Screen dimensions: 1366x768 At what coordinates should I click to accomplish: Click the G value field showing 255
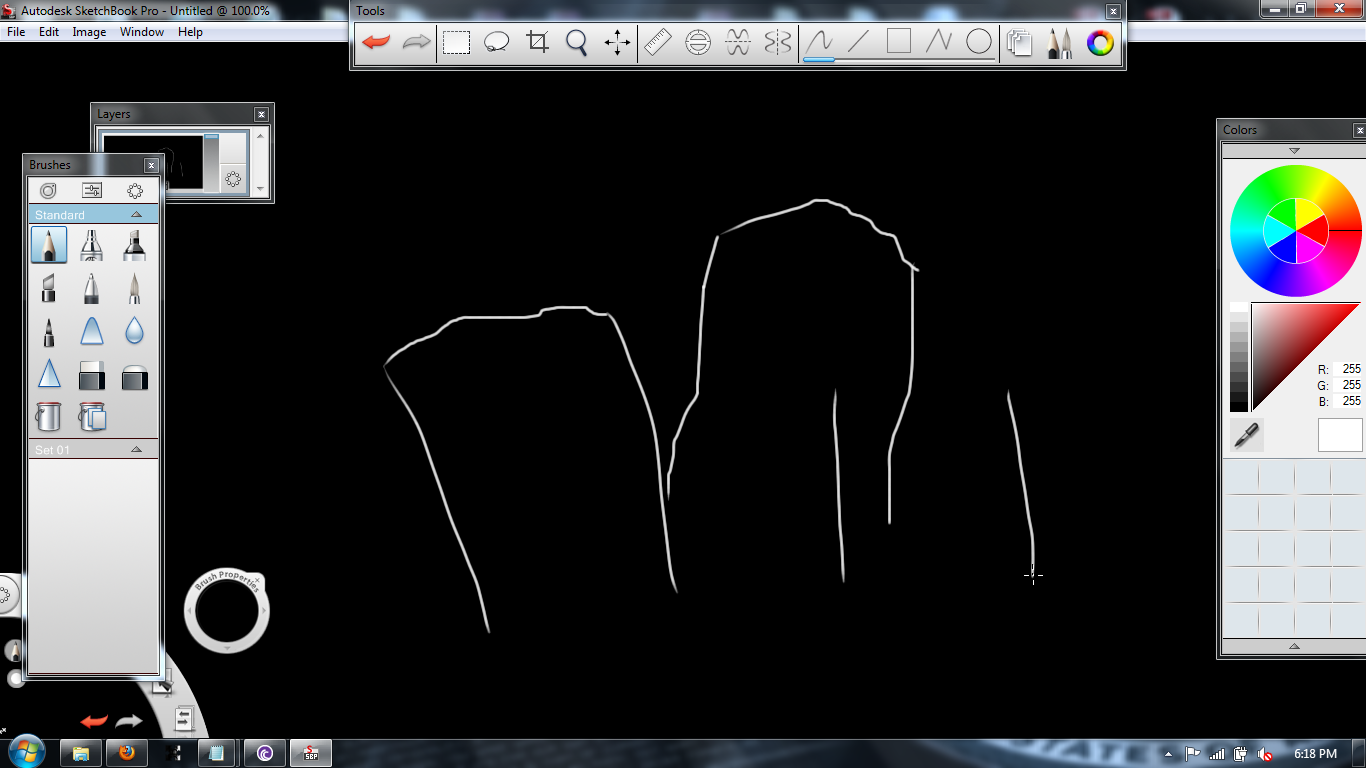click(x=1351, y=385)
